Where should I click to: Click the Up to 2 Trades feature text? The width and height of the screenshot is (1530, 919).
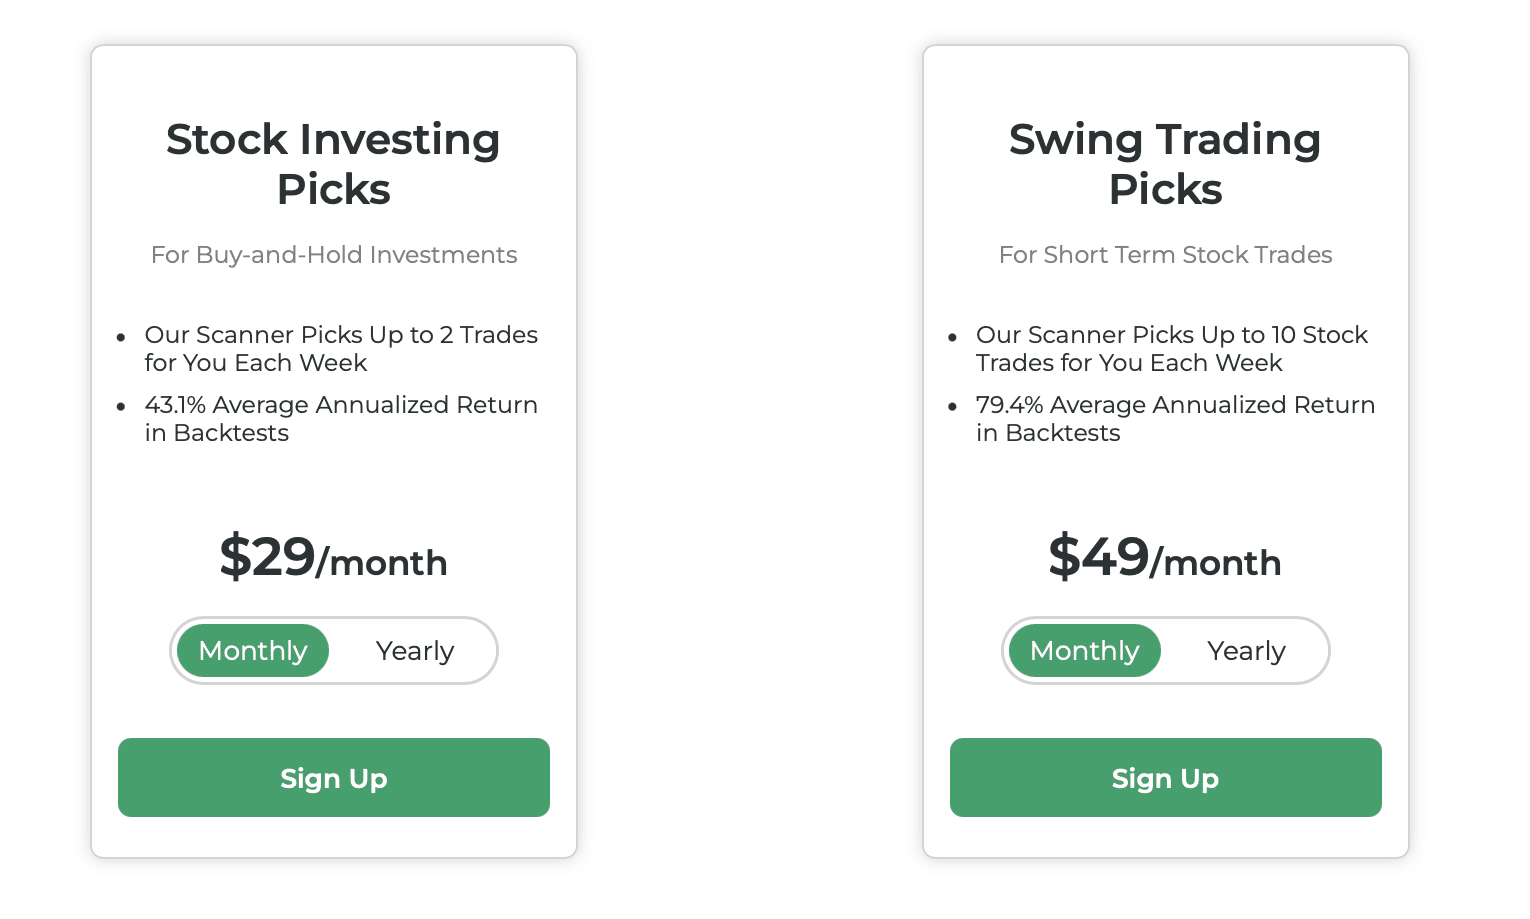[341, 349]
